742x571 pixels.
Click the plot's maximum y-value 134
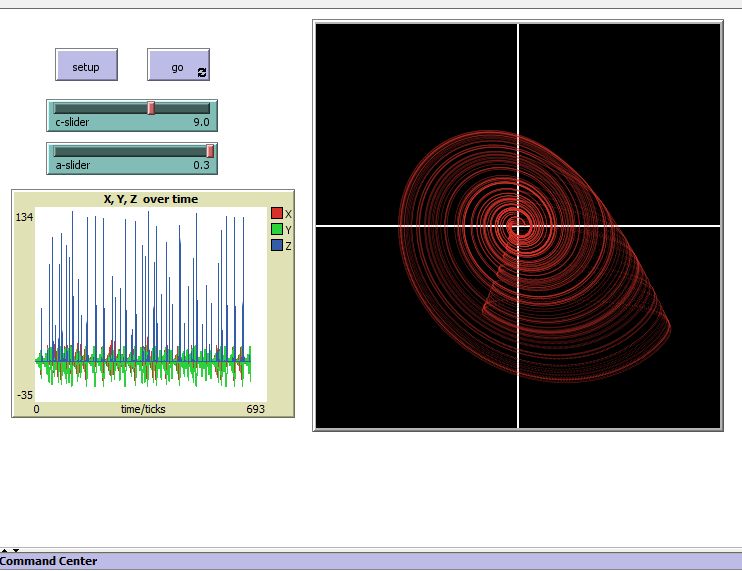[25, 217]
